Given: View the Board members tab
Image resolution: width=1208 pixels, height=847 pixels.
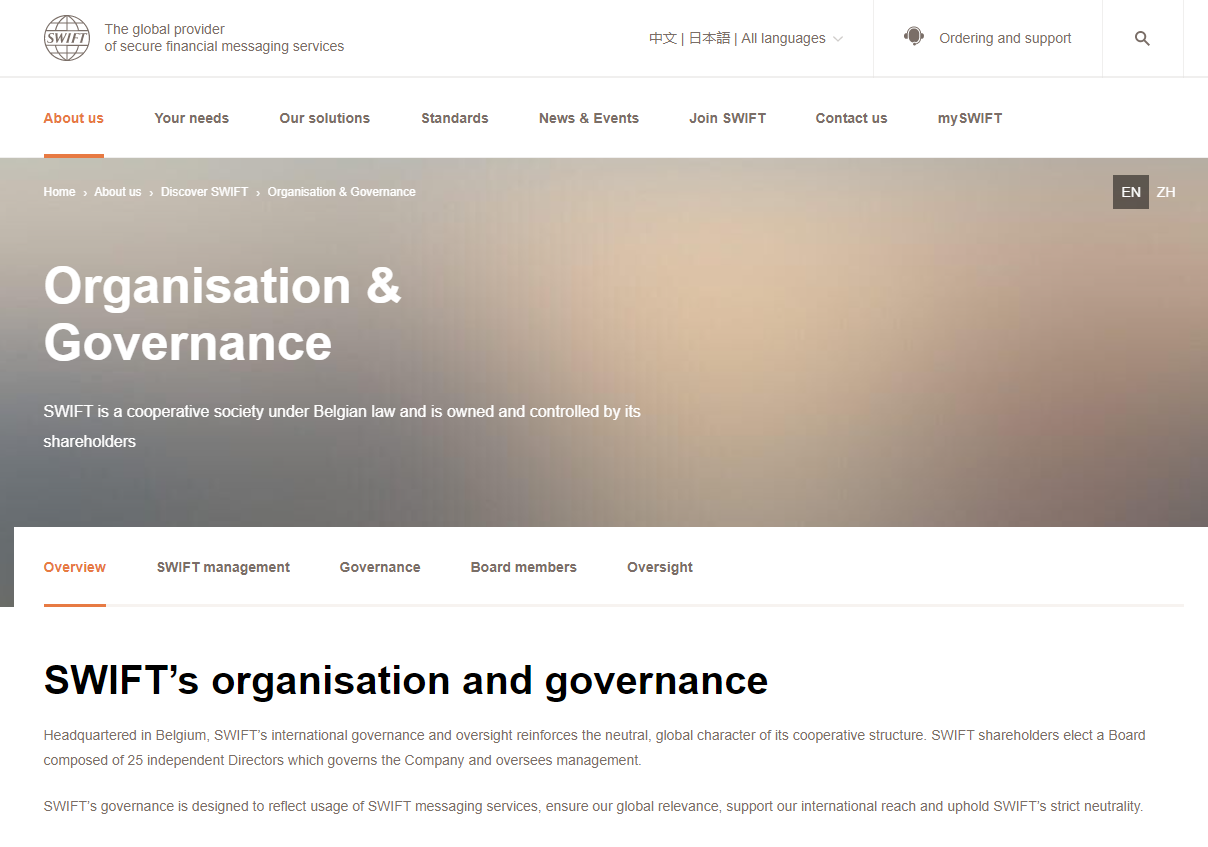Looking at the screenshot, I should tap(523, 567).
